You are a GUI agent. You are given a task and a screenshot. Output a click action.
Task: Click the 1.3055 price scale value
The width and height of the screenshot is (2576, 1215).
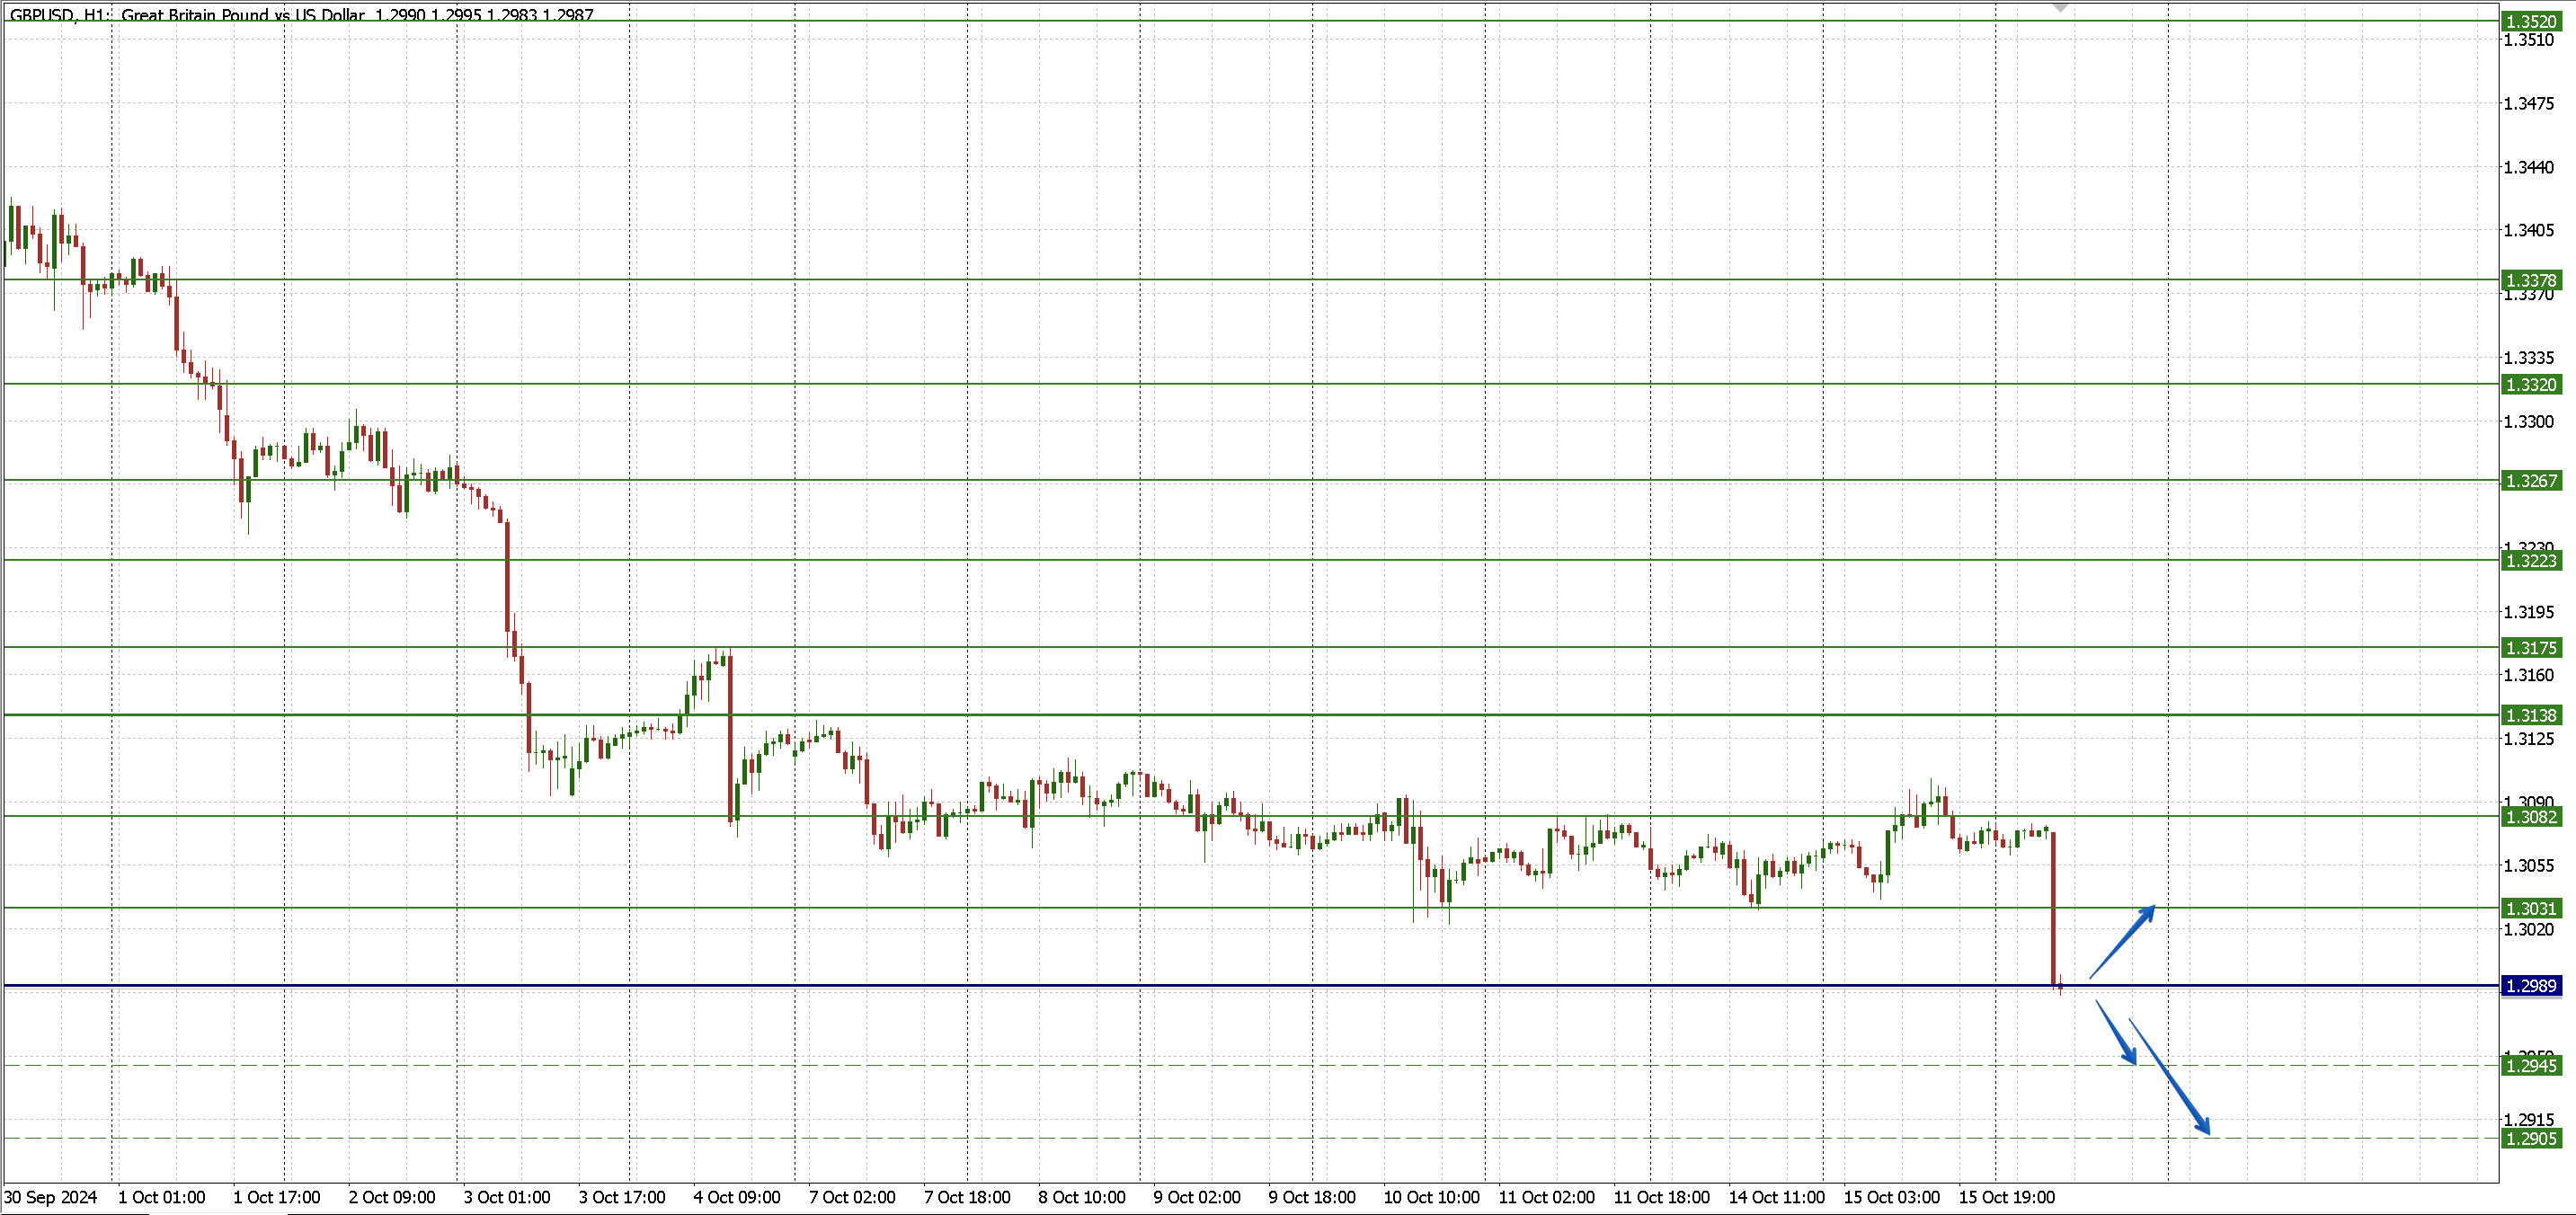(2529, 865)
